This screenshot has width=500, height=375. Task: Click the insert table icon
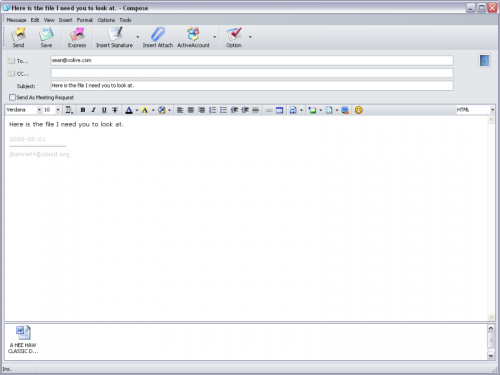tap(279, 110)
